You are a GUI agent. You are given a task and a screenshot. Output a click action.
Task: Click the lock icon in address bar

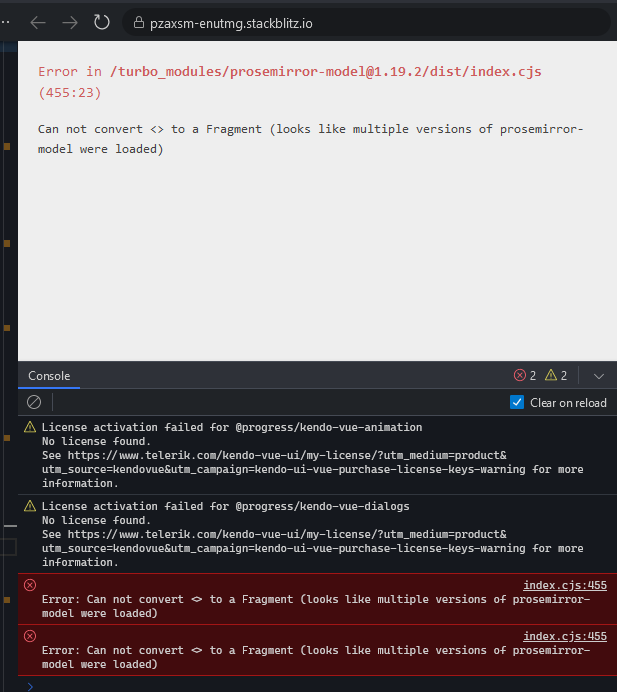[137, 22]
